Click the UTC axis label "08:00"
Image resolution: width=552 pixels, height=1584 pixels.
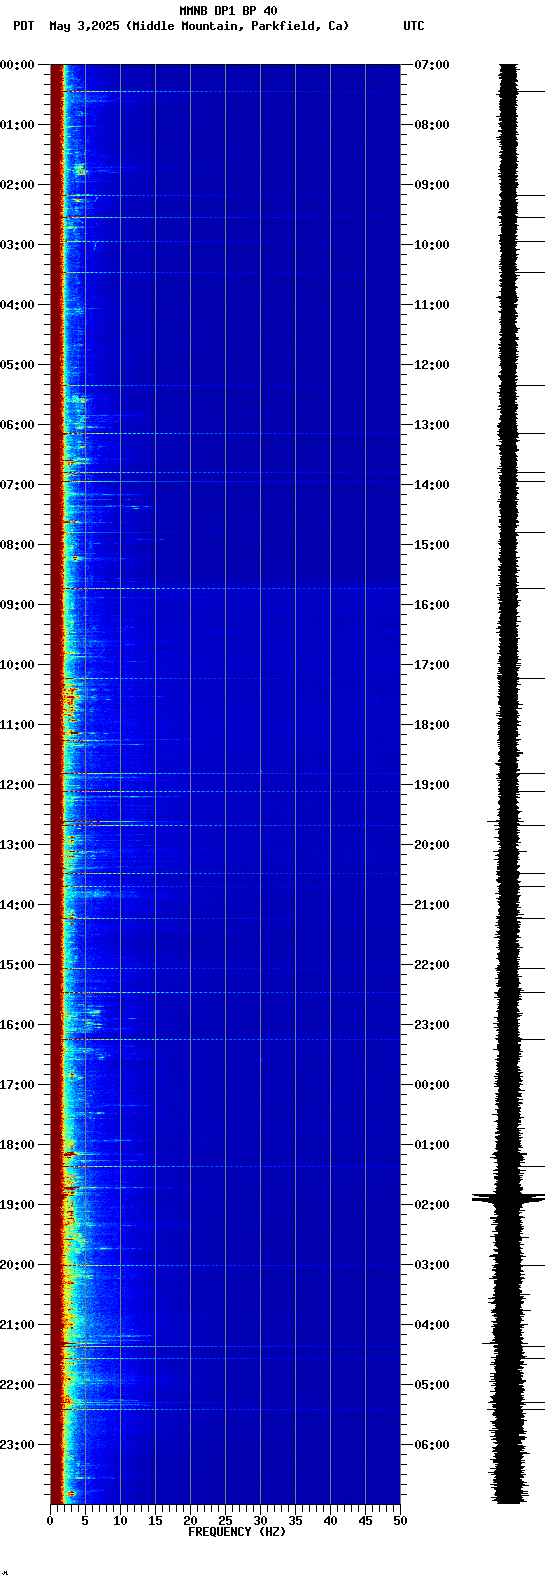point(431,125)
